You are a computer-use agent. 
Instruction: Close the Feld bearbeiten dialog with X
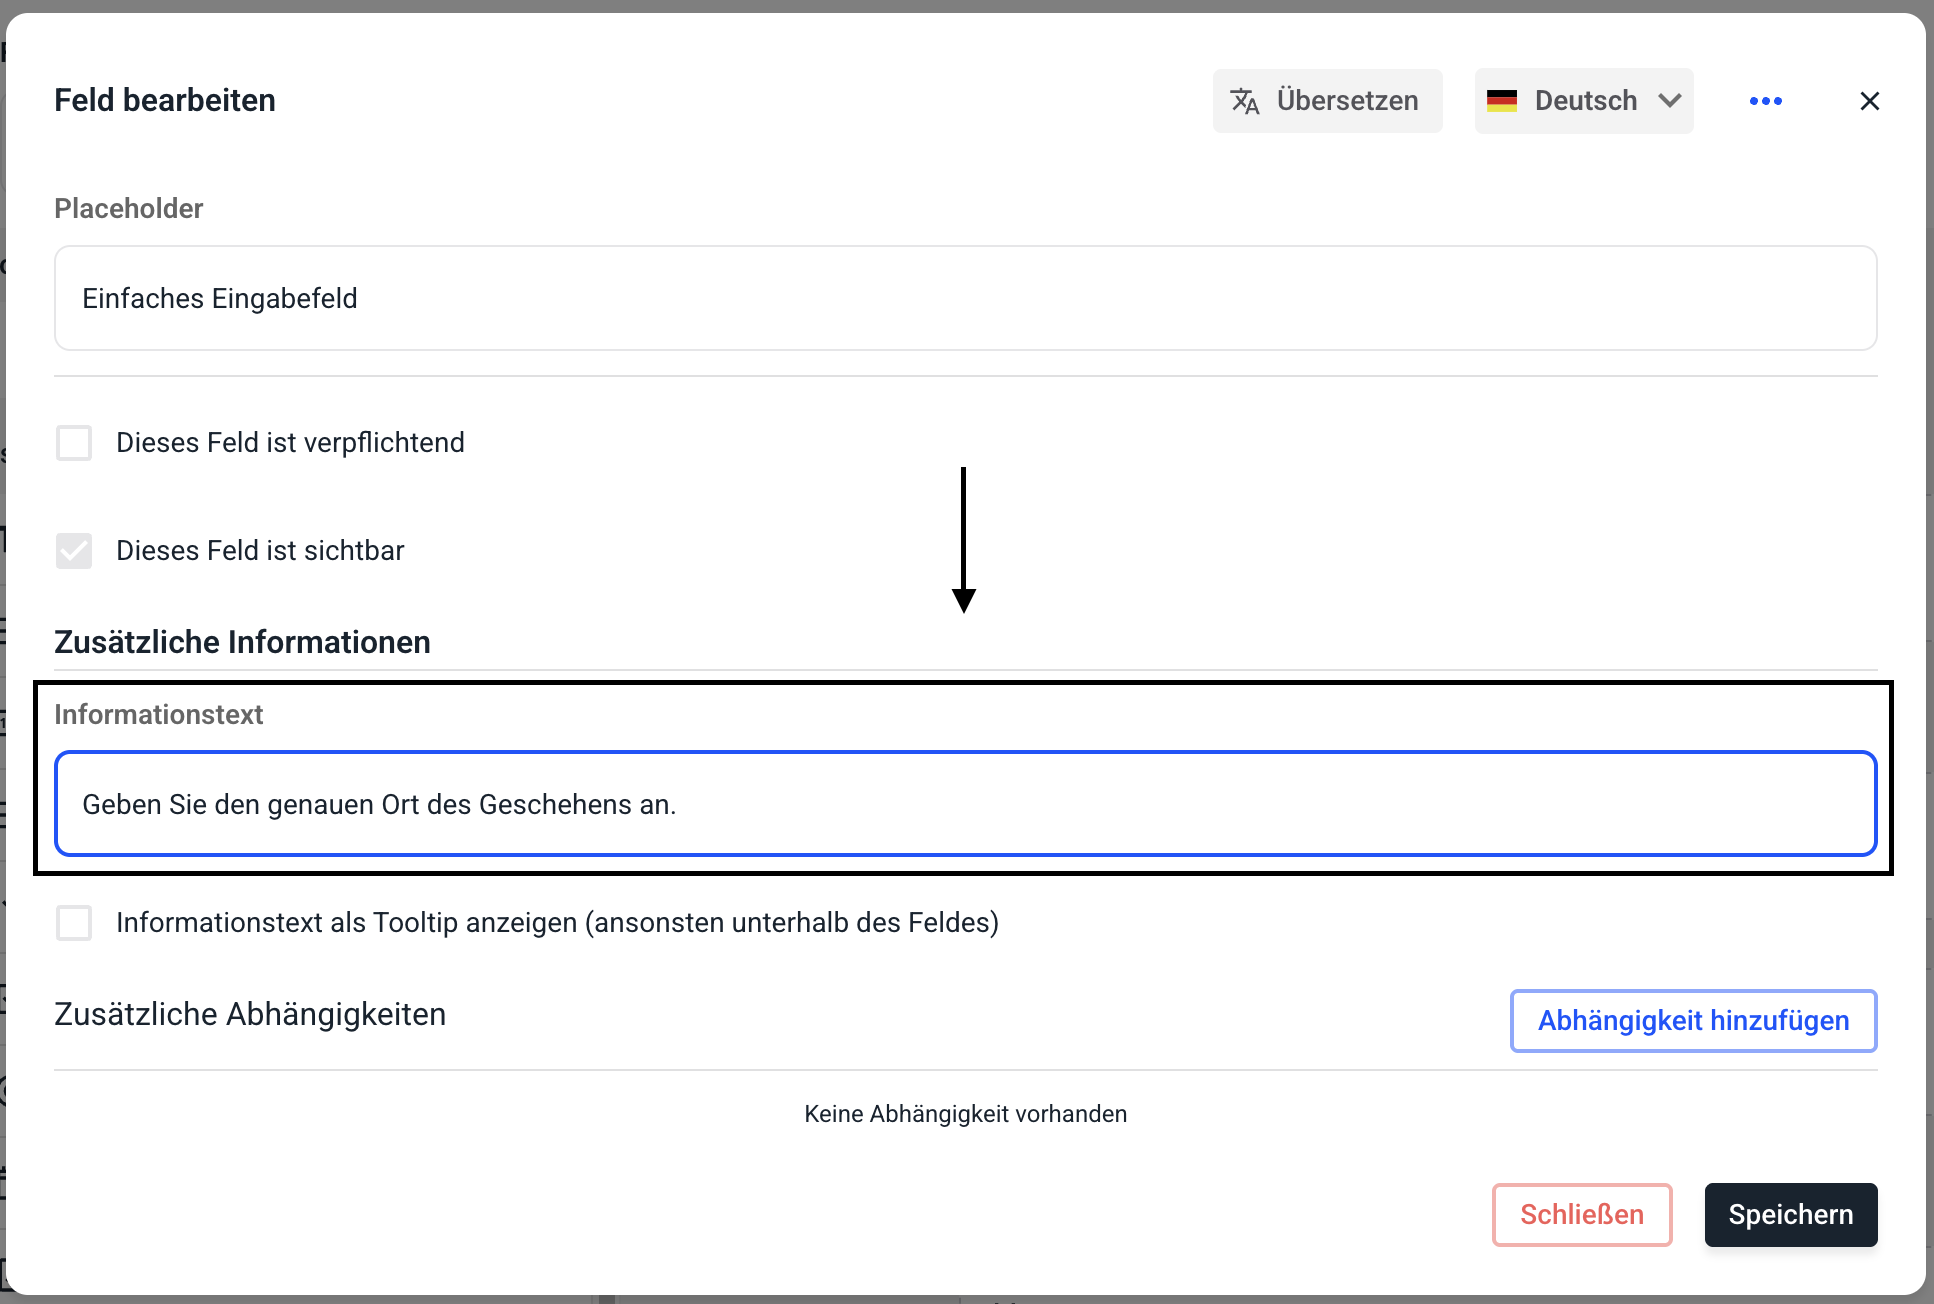(x=1869, y=101)
